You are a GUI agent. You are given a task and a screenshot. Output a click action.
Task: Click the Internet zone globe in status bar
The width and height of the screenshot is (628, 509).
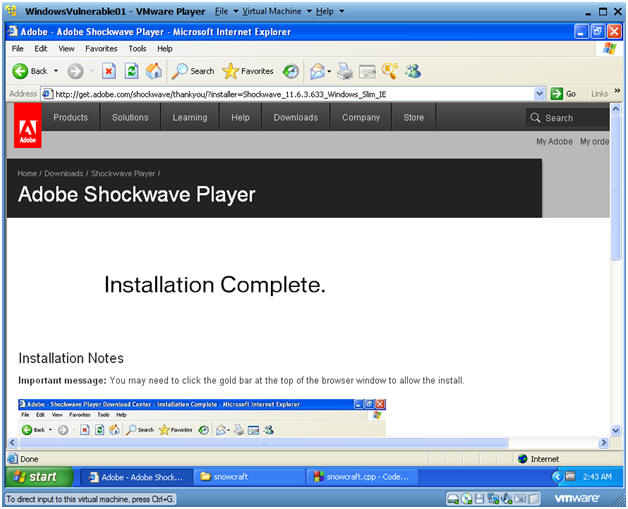522,459
